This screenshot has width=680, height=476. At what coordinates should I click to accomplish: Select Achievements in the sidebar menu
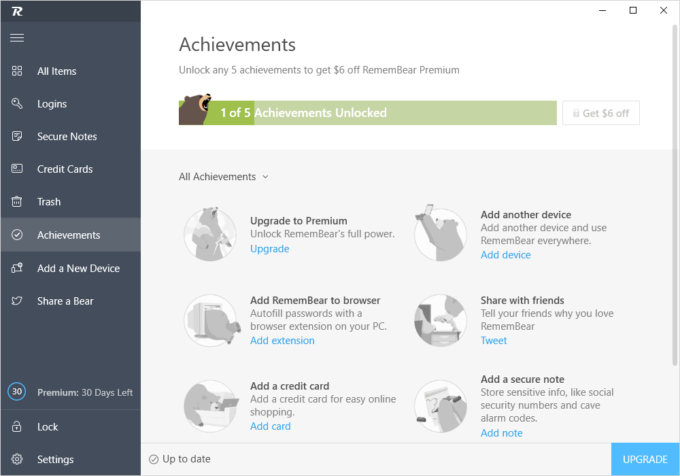[x=71, y=235]
